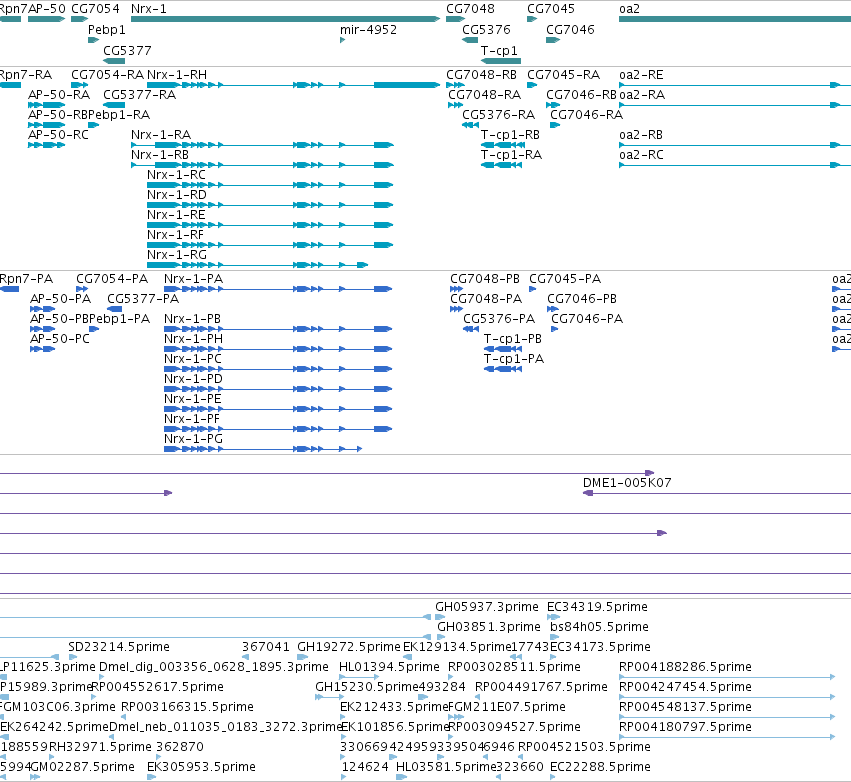Click the T-cp1 gene label

pos(499,50)
